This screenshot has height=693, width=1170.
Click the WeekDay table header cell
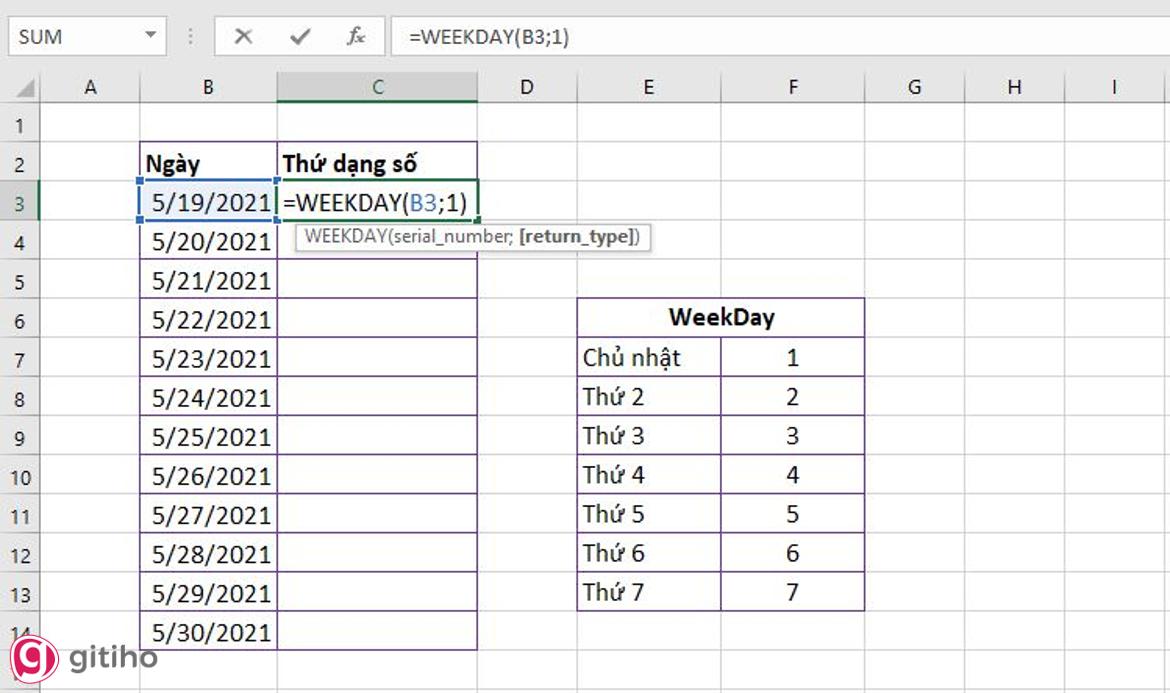tap(721, 319)
